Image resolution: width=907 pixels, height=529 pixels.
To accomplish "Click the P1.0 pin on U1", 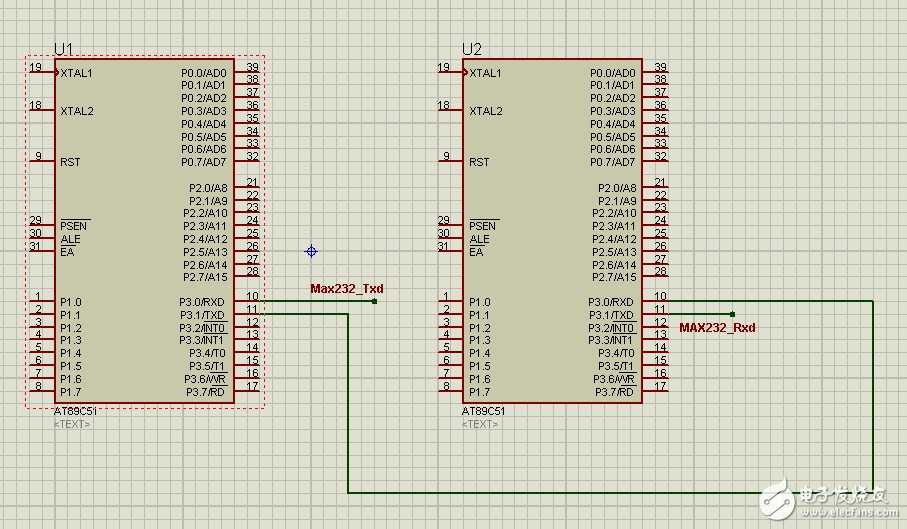I will [71, 302].
